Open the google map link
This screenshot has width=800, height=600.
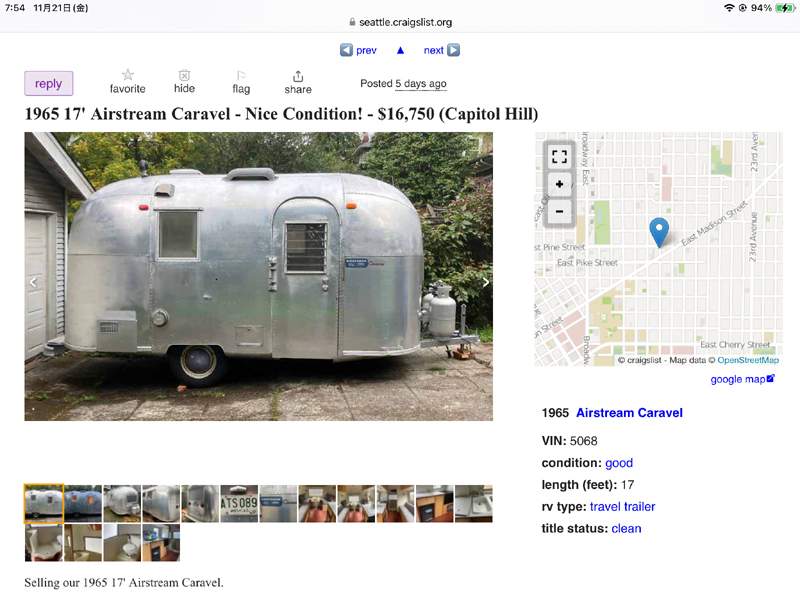pos(742,379)
